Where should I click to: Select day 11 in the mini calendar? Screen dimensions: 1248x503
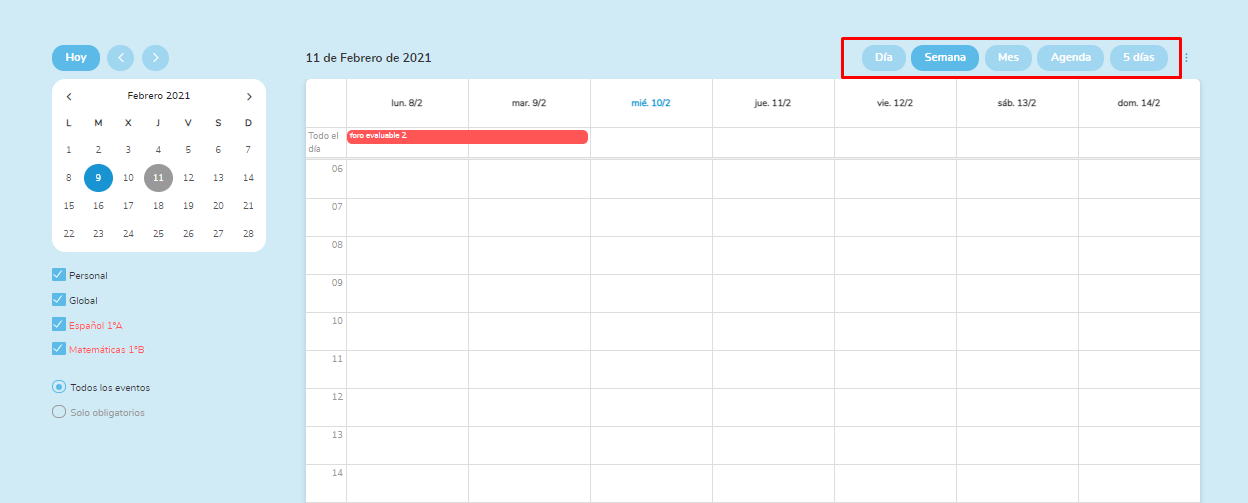pyautogui.click(x=158, y=178)
